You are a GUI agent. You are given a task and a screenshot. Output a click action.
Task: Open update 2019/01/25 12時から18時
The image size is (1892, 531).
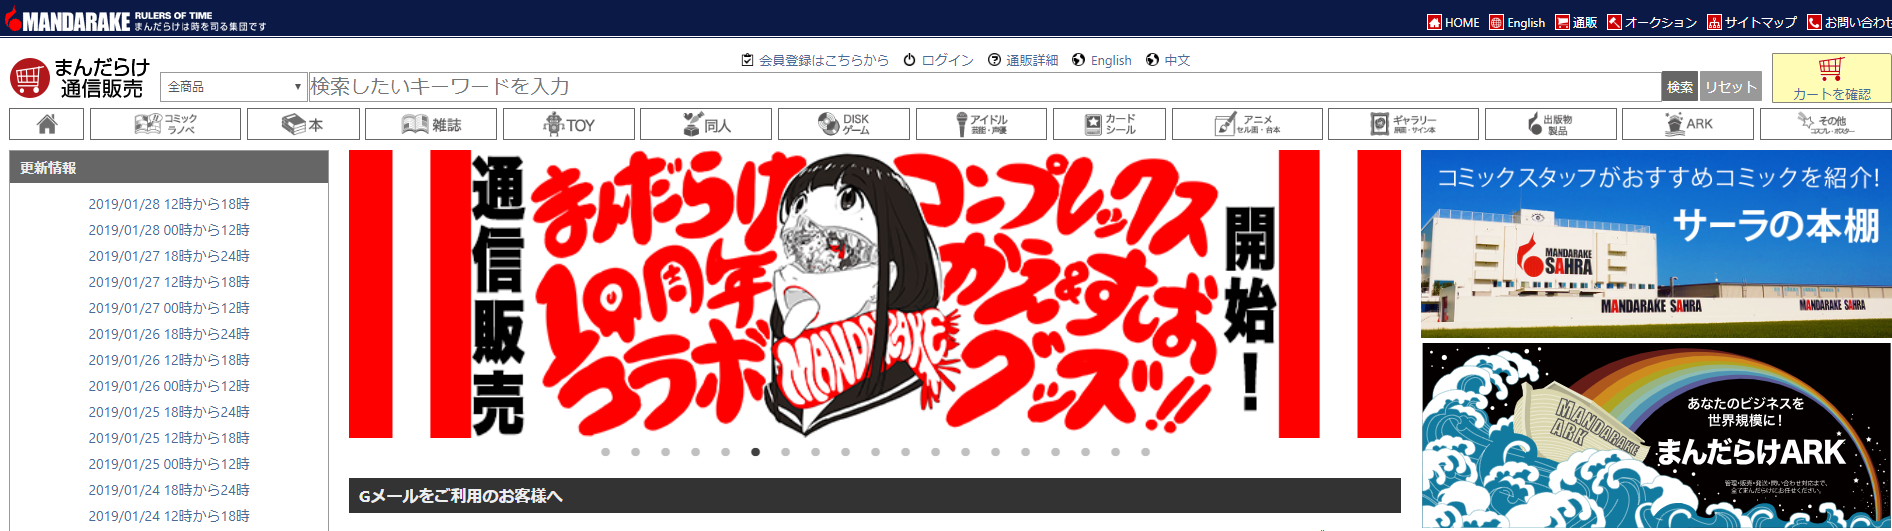[x=169, y=438]
